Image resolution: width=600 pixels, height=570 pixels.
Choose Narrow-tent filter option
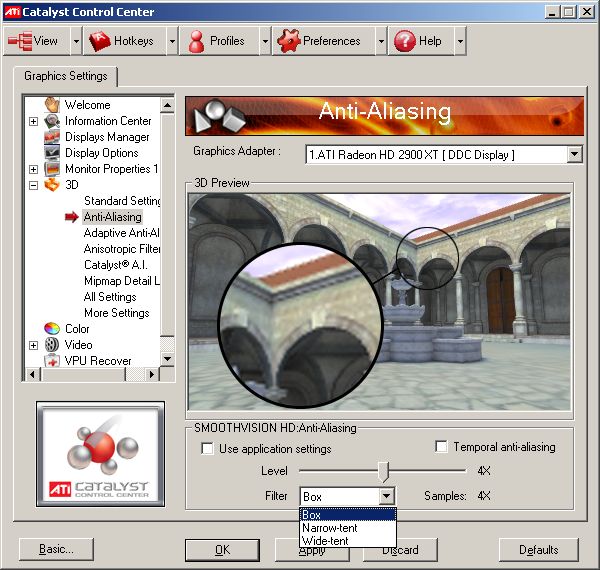tap(348, 528)
